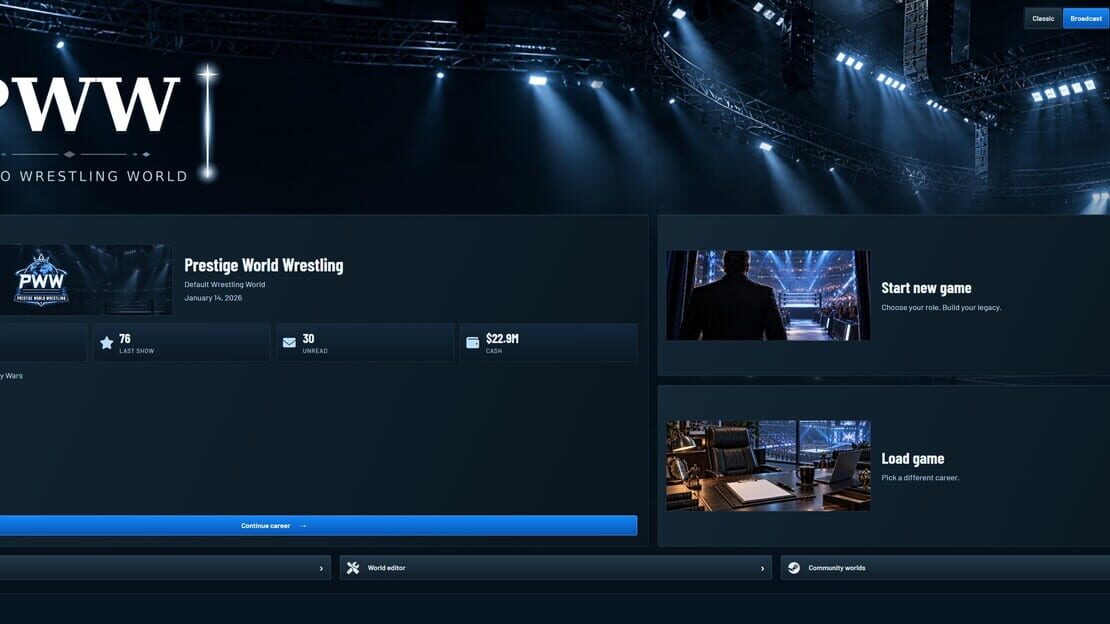
Task: Click the January 14, 2026 date
Action: [x=213, y=298]
